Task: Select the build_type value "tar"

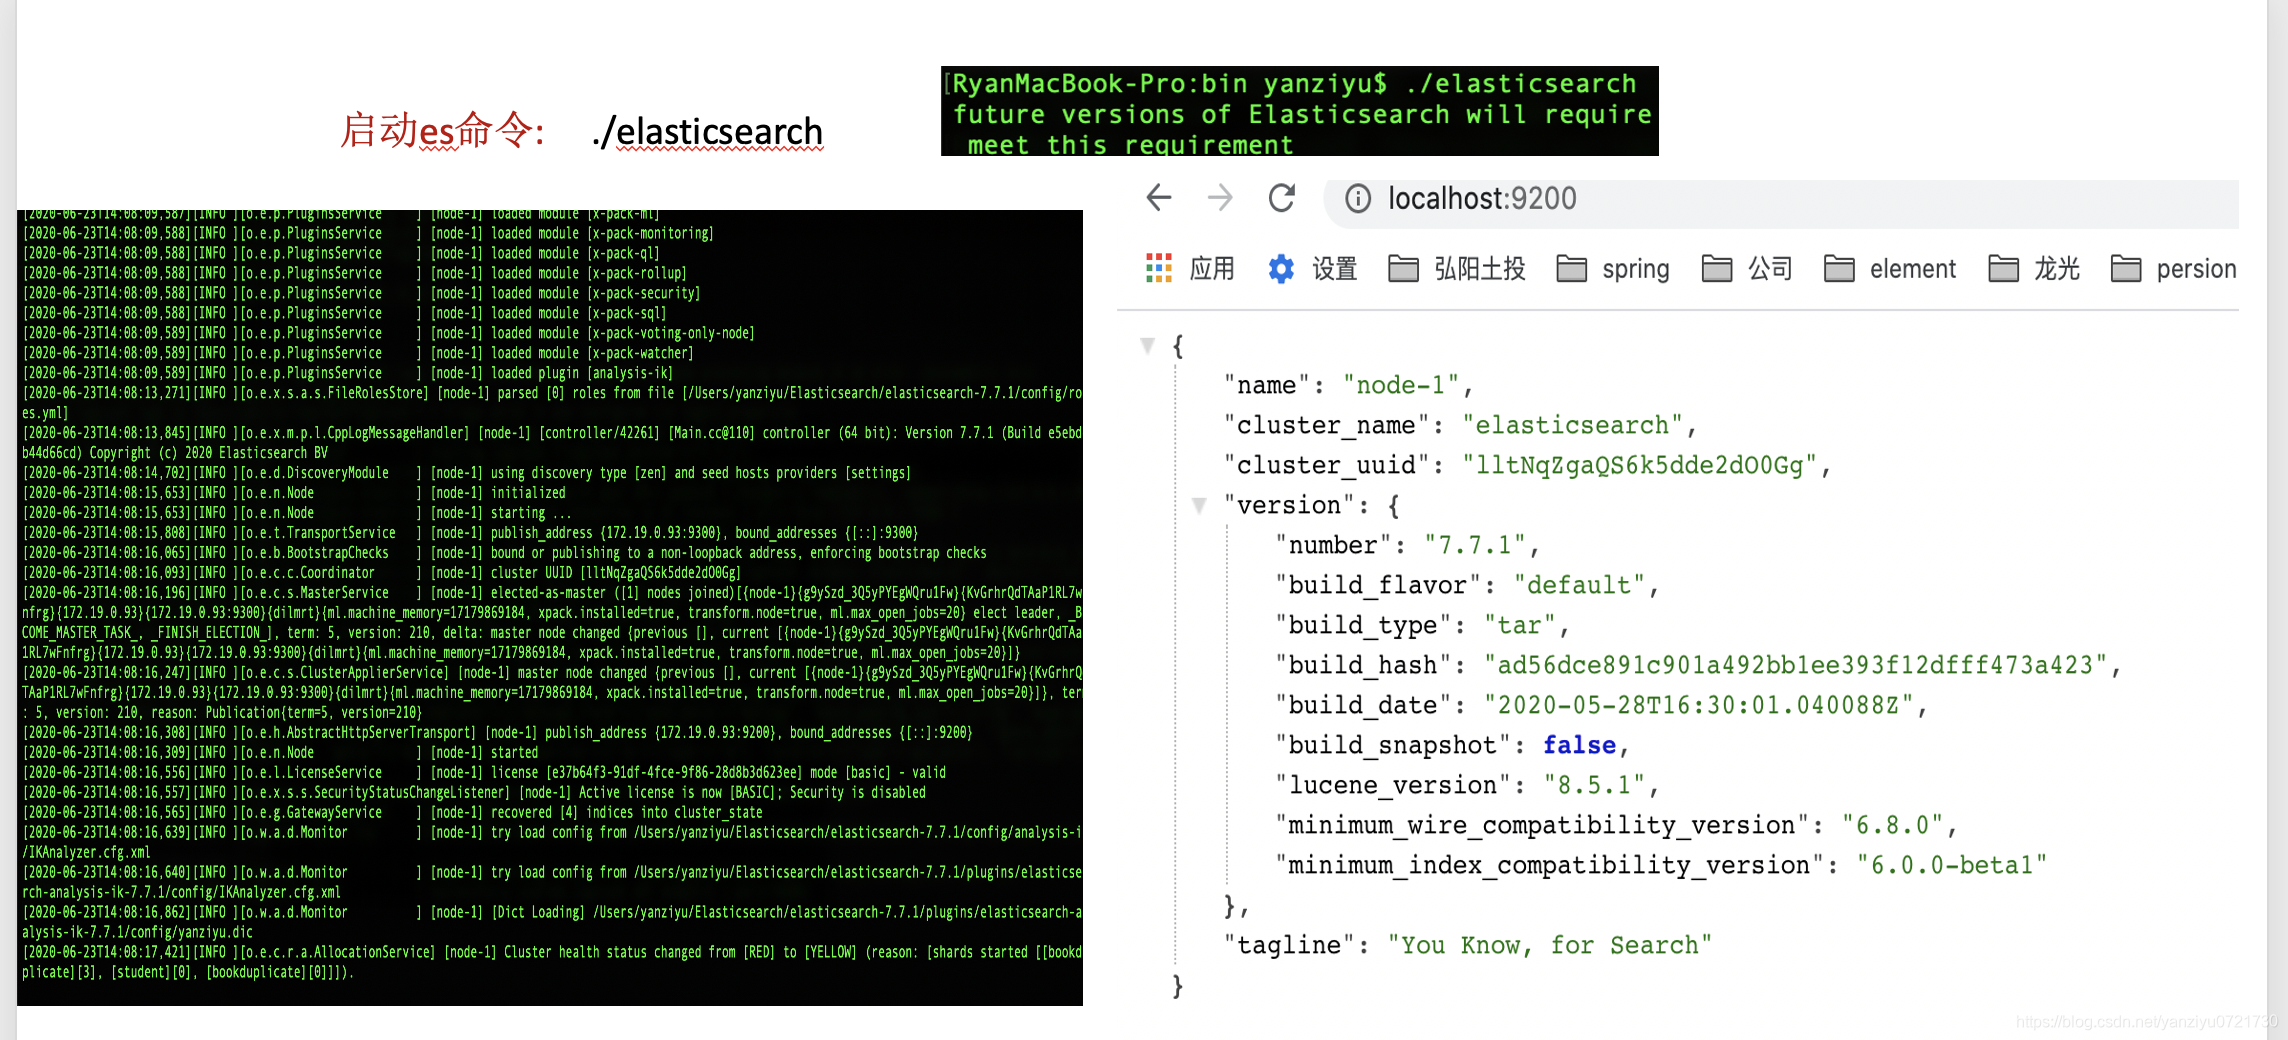Action: click(1520, 625)
